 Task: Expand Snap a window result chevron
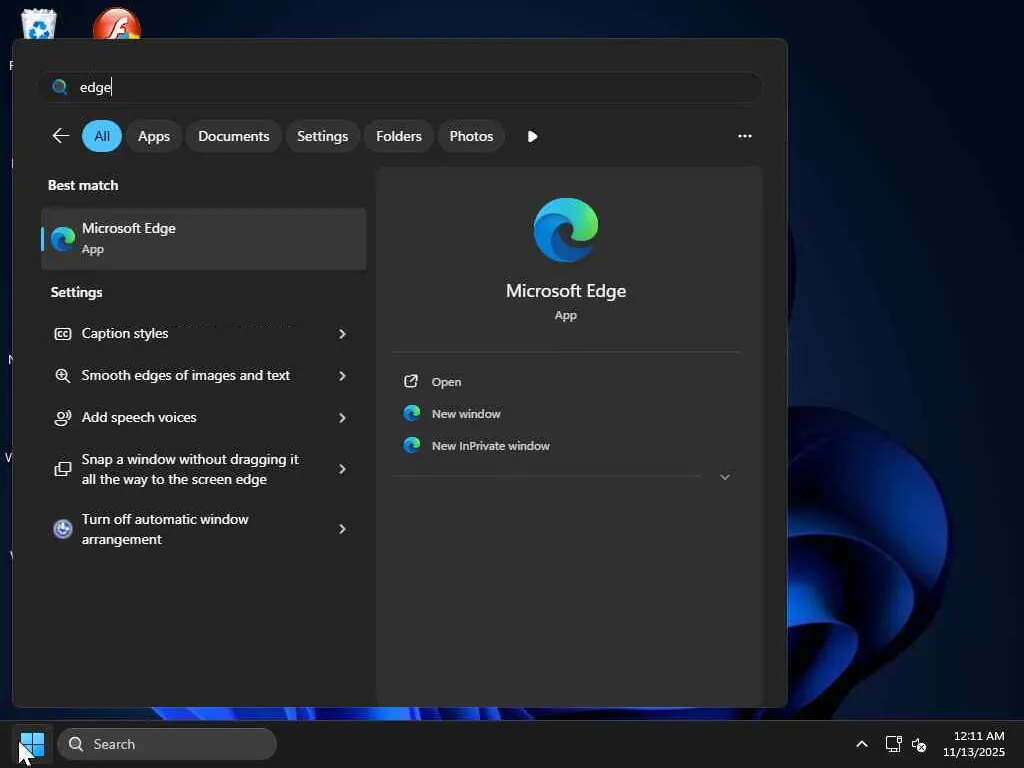click(342, 469)
